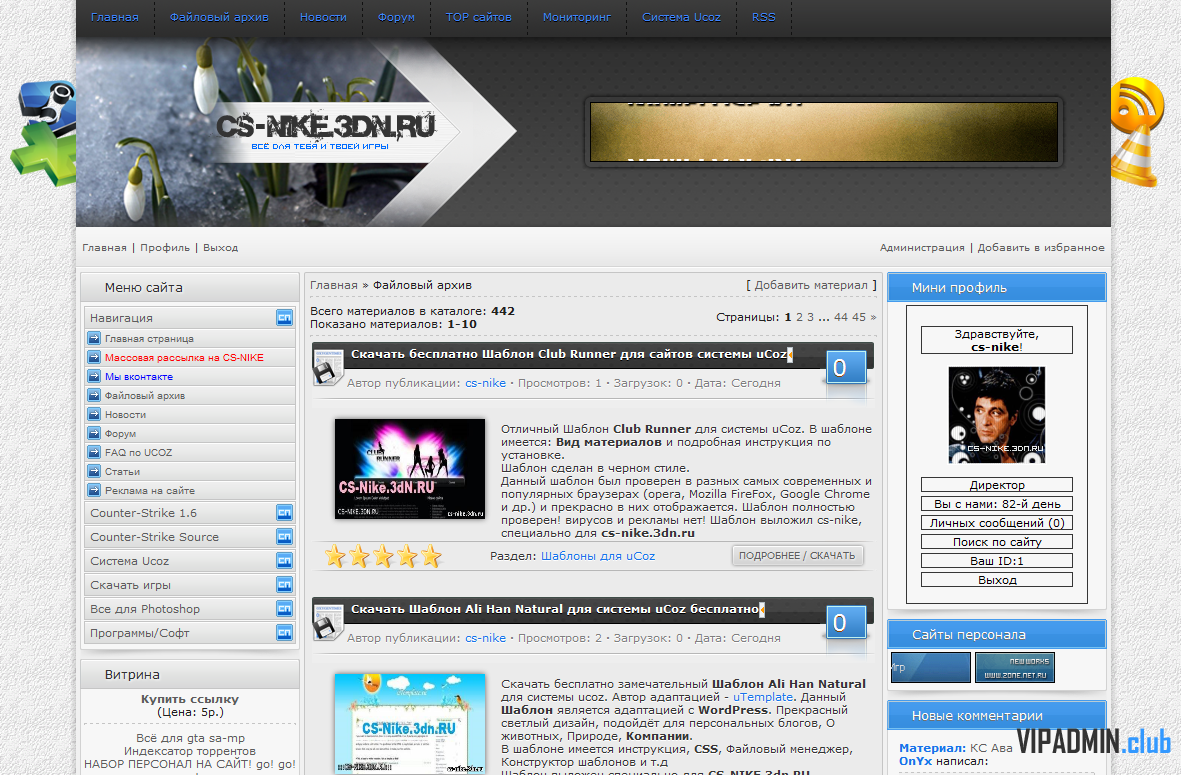
Task: Open Форум in top navigation bar
Action: [396, 17]
